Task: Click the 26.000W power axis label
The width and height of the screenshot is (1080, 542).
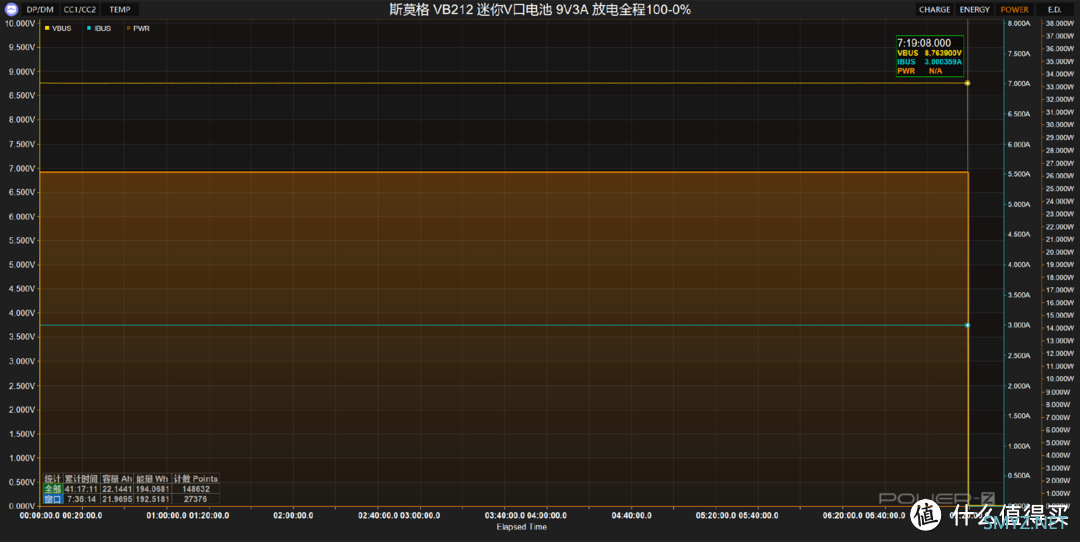Action: click(x=1060, y=176)
